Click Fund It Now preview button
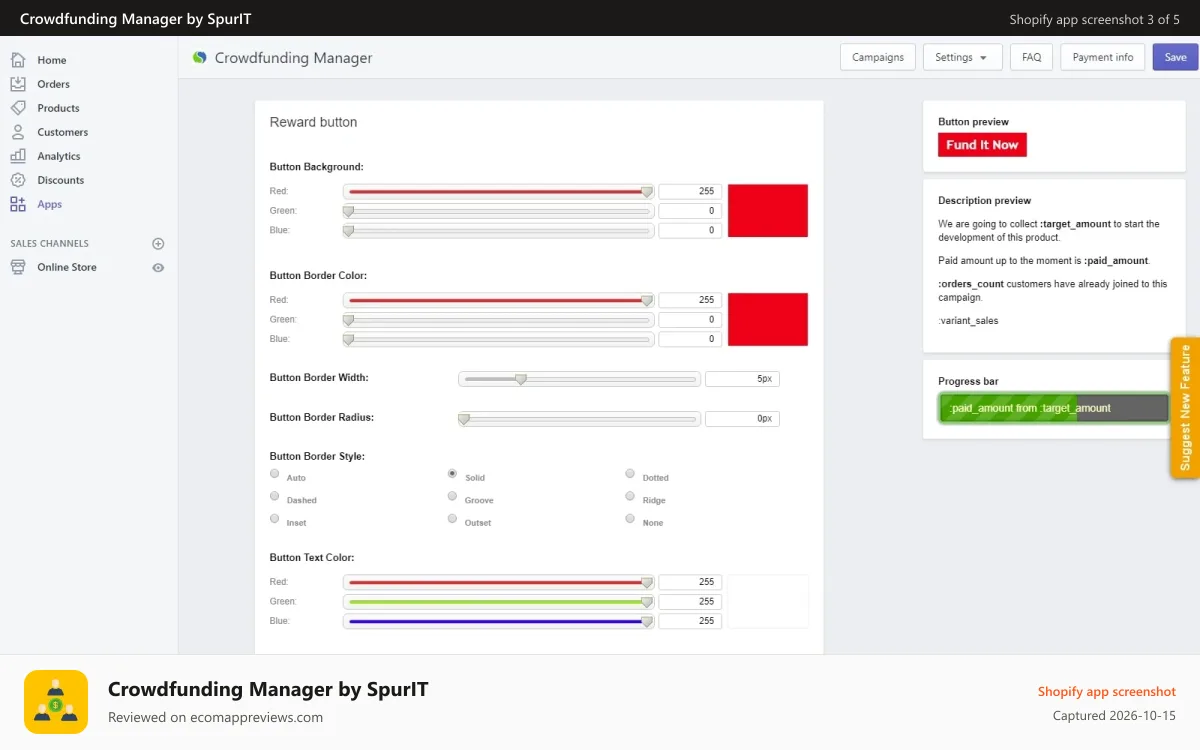The image size is (1200, 750). tap(982, 145)
